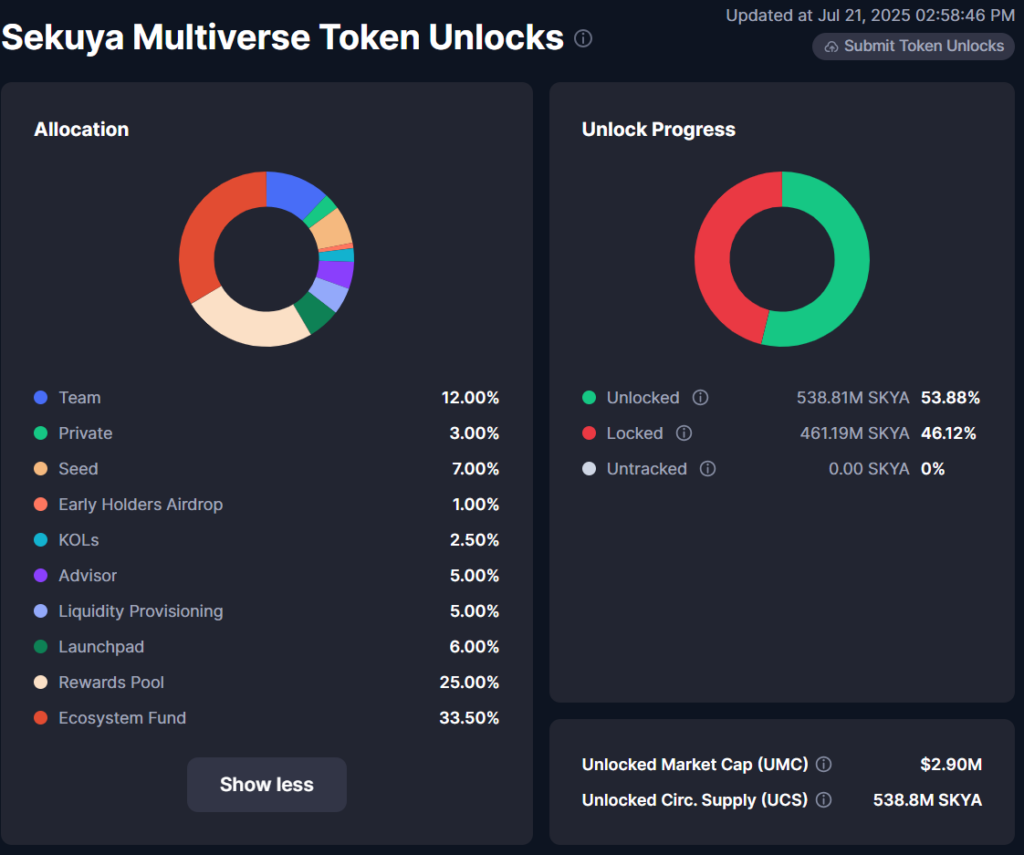
Task: Open Unlocked Market Cap info tooltip icon
Action: pyautogui.click(x=824, y=764)
